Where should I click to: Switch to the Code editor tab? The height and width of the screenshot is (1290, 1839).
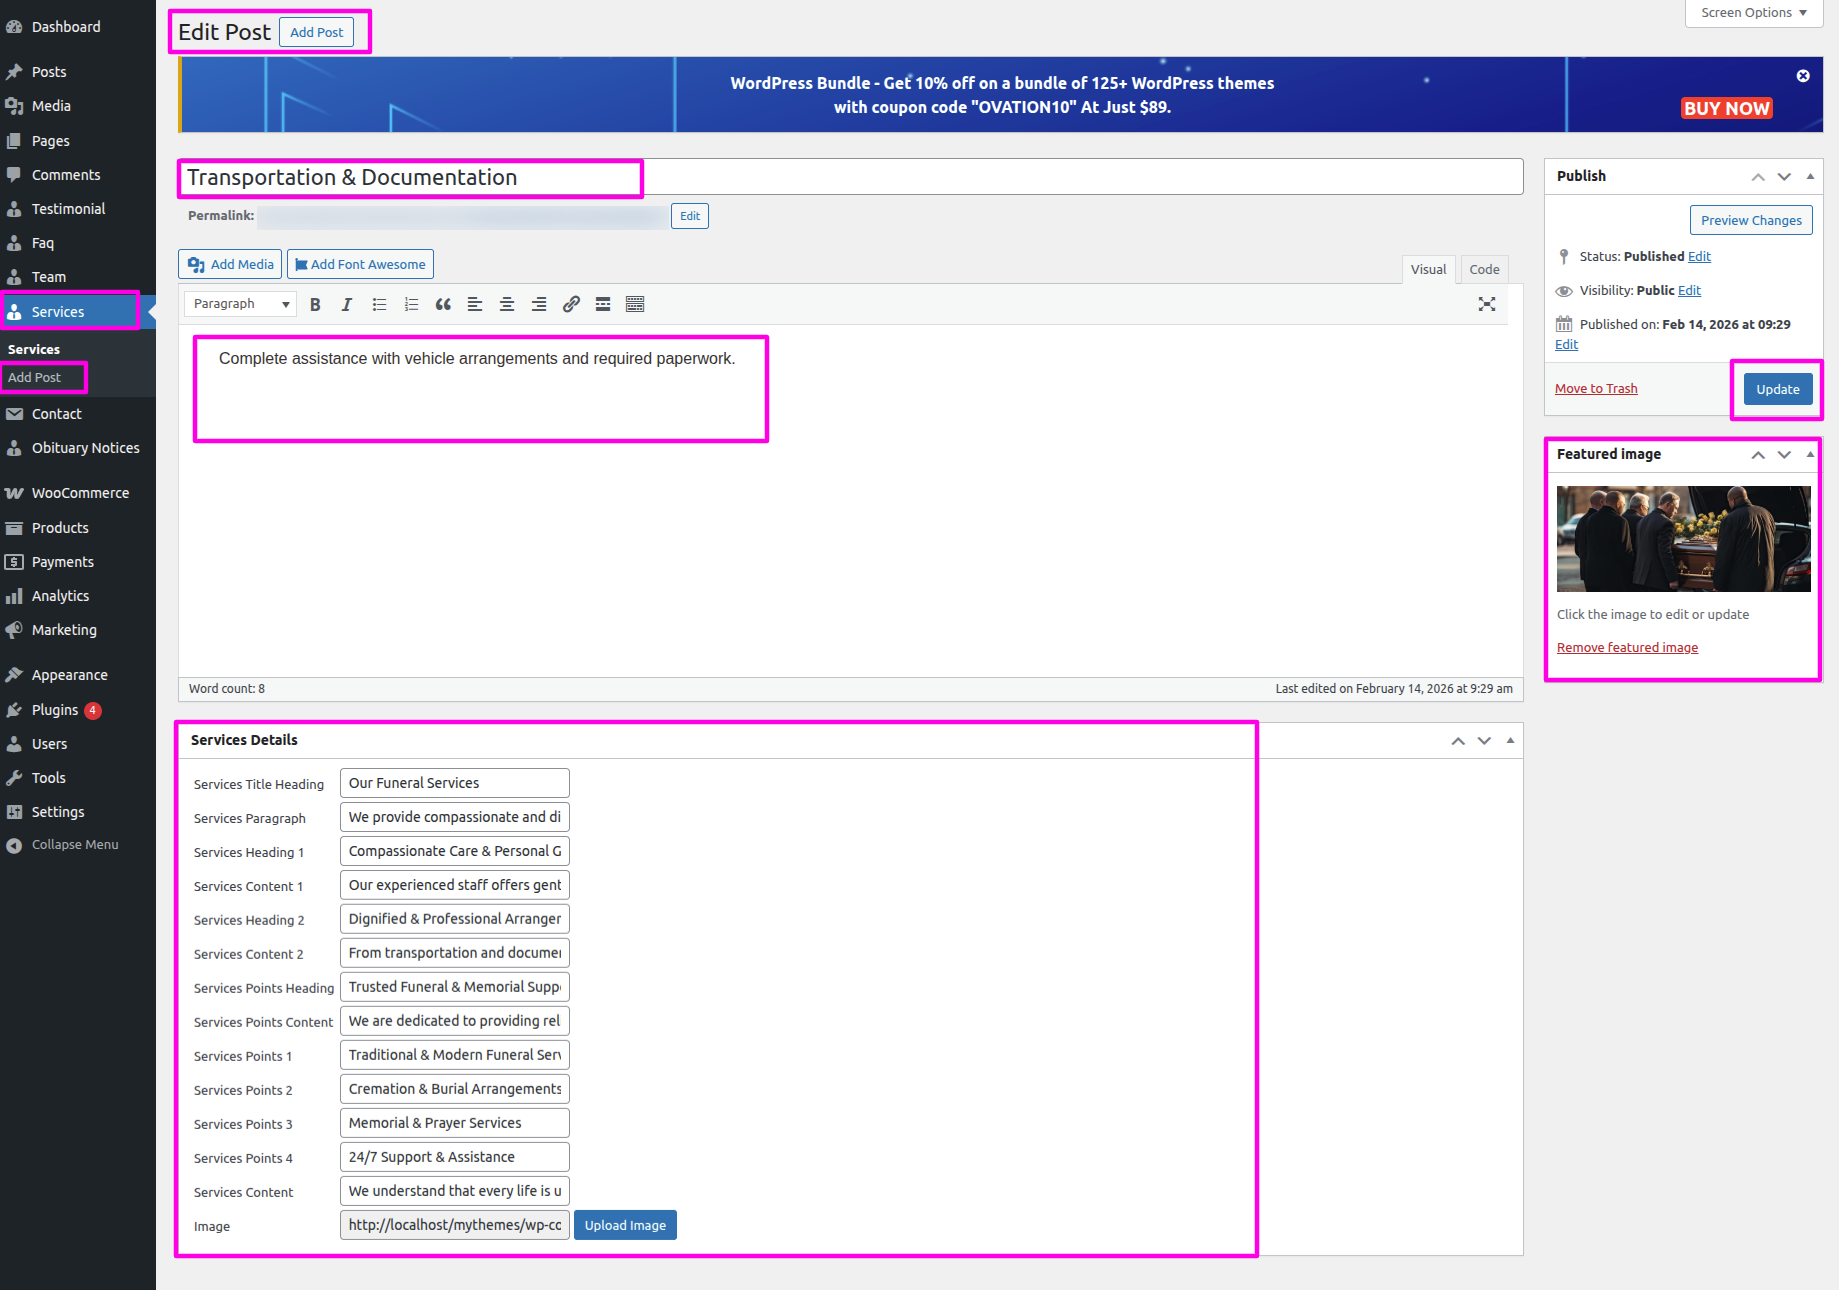[1484, 269]
